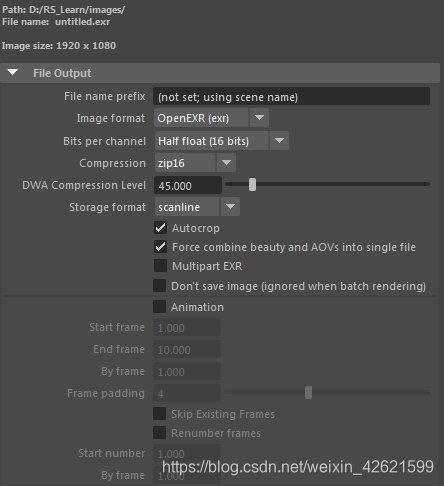Screen dimensions: 444x486
Task: Click the DWA Compression Level value field
Action: [x=188, y=185]
